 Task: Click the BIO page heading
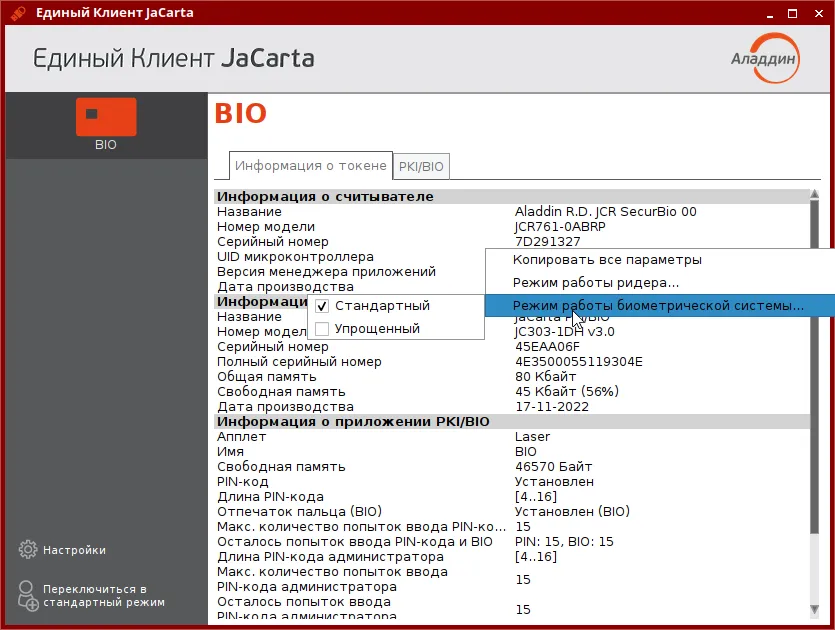click(241, 113)
